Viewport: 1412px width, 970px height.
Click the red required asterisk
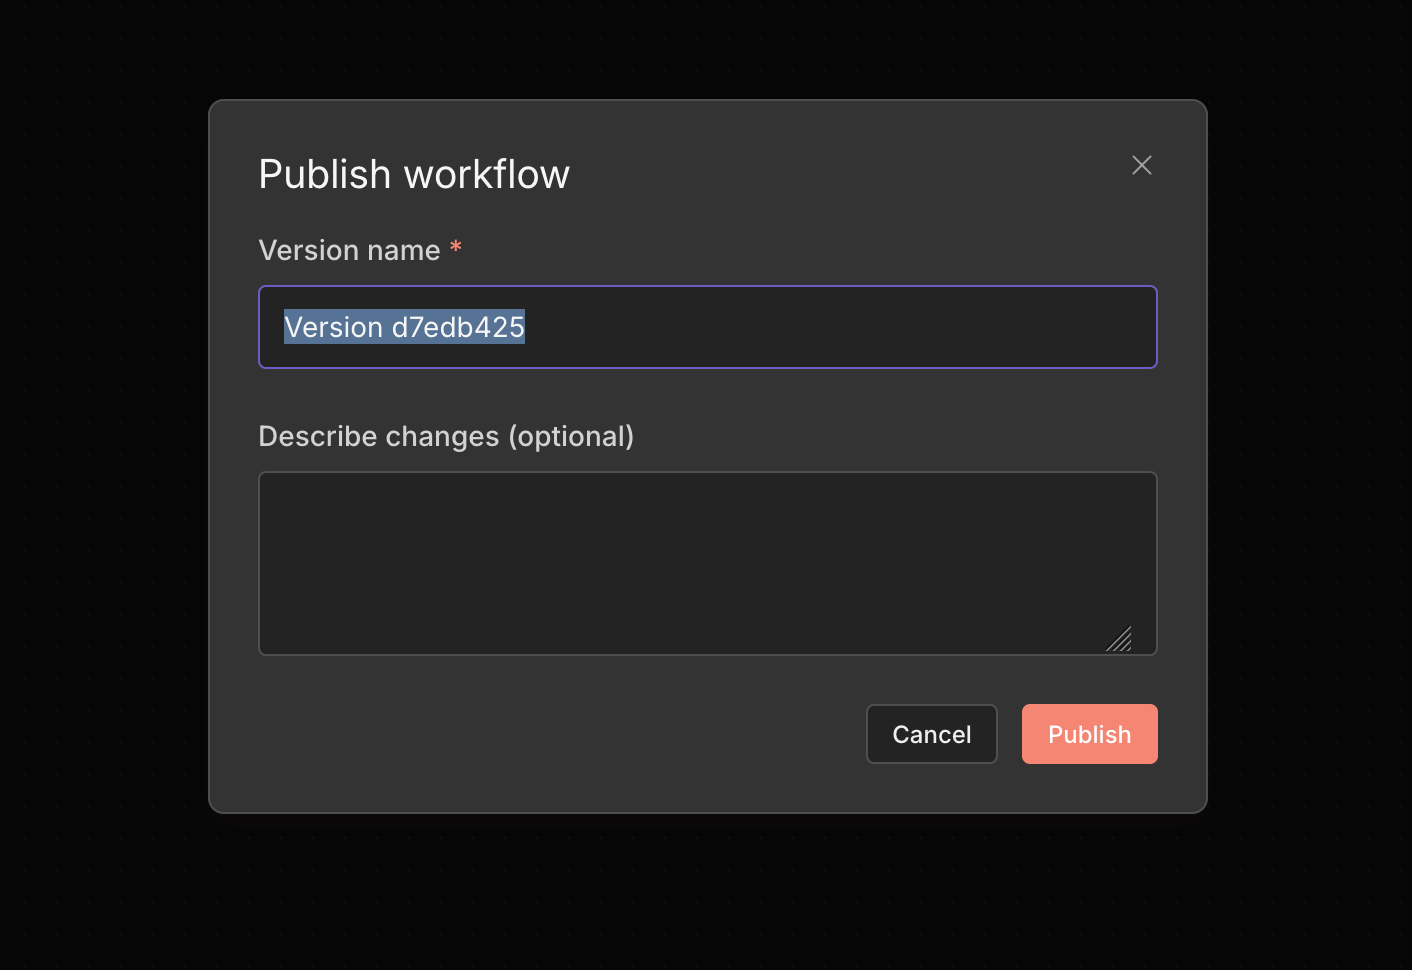click(456, 247)
